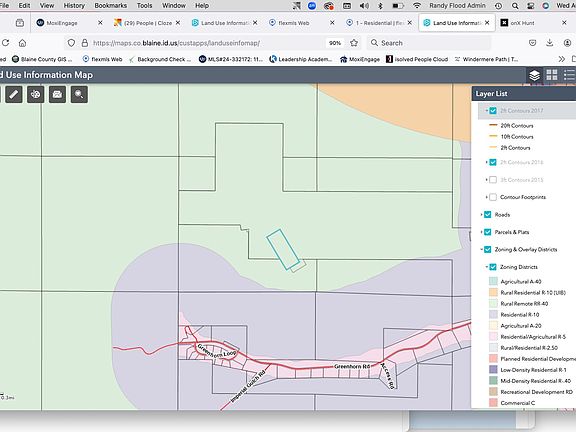This screenshot has width=576, height=432.
Task: Bookmark this page with the star icon
Action: (354, 43)
